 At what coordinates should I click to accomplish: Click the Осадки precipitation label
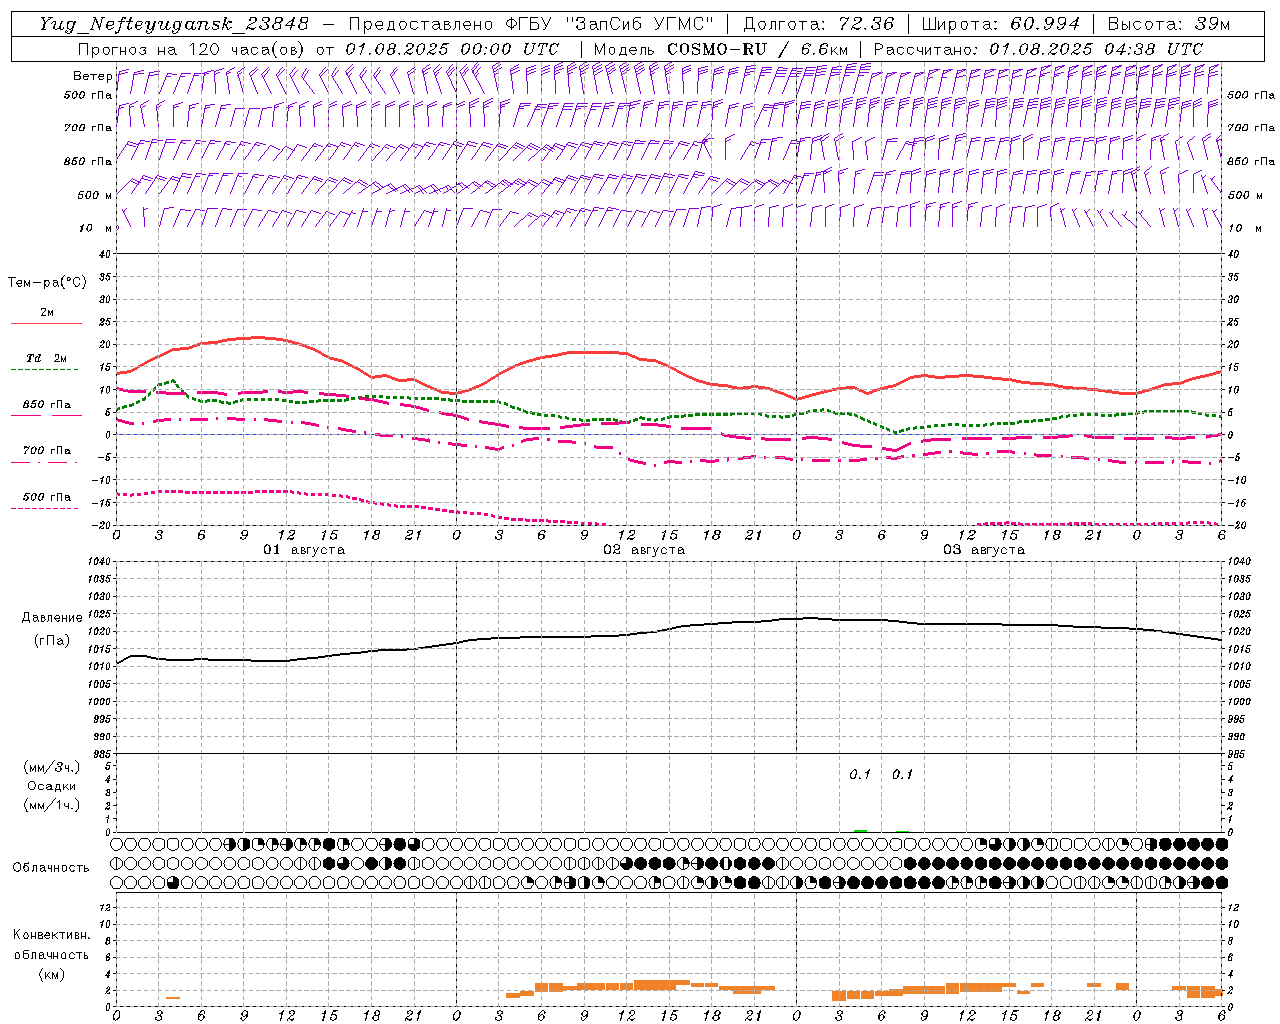(x=51, y=786)
